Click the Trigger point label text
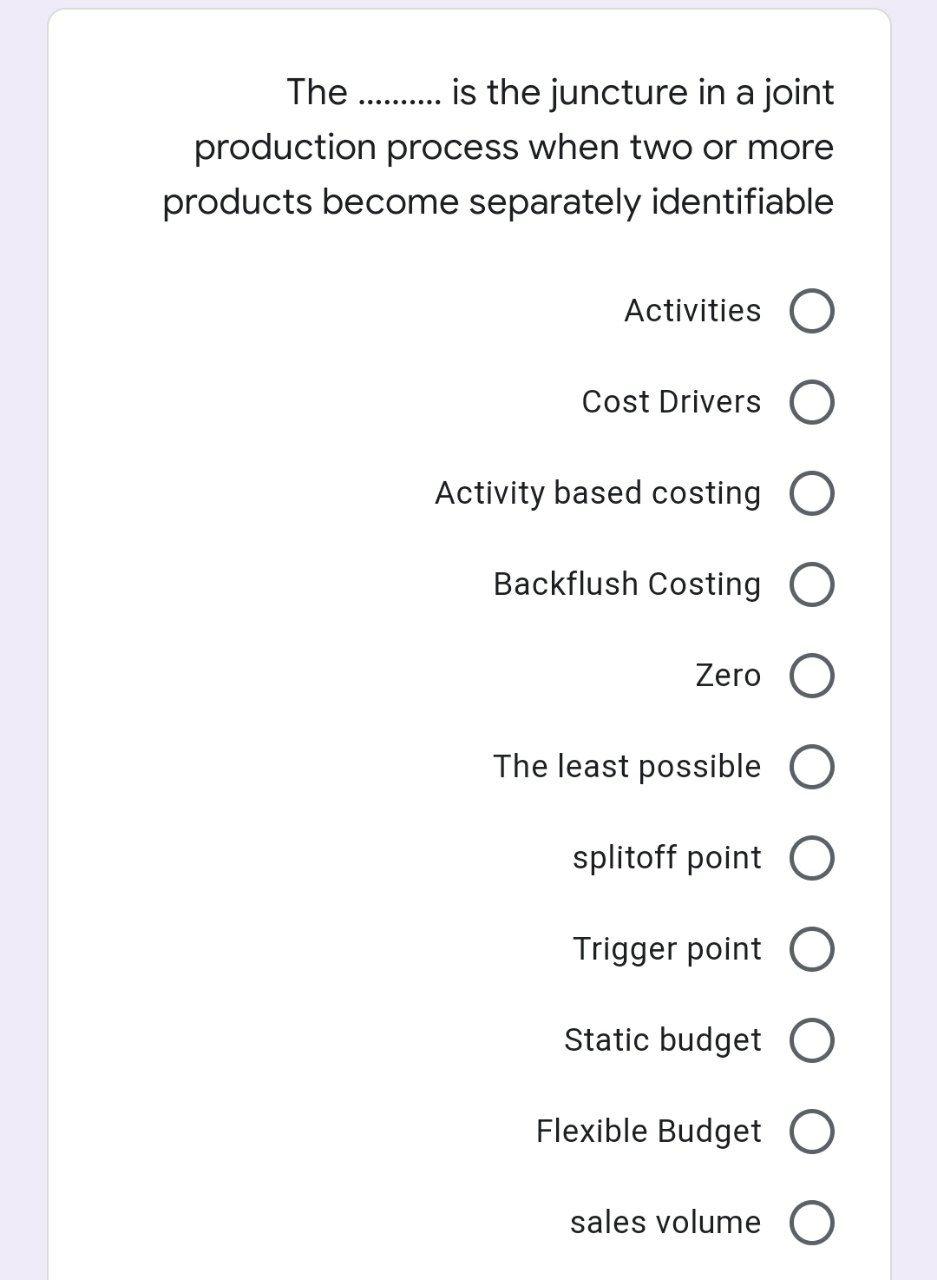 tap(668, 948)
